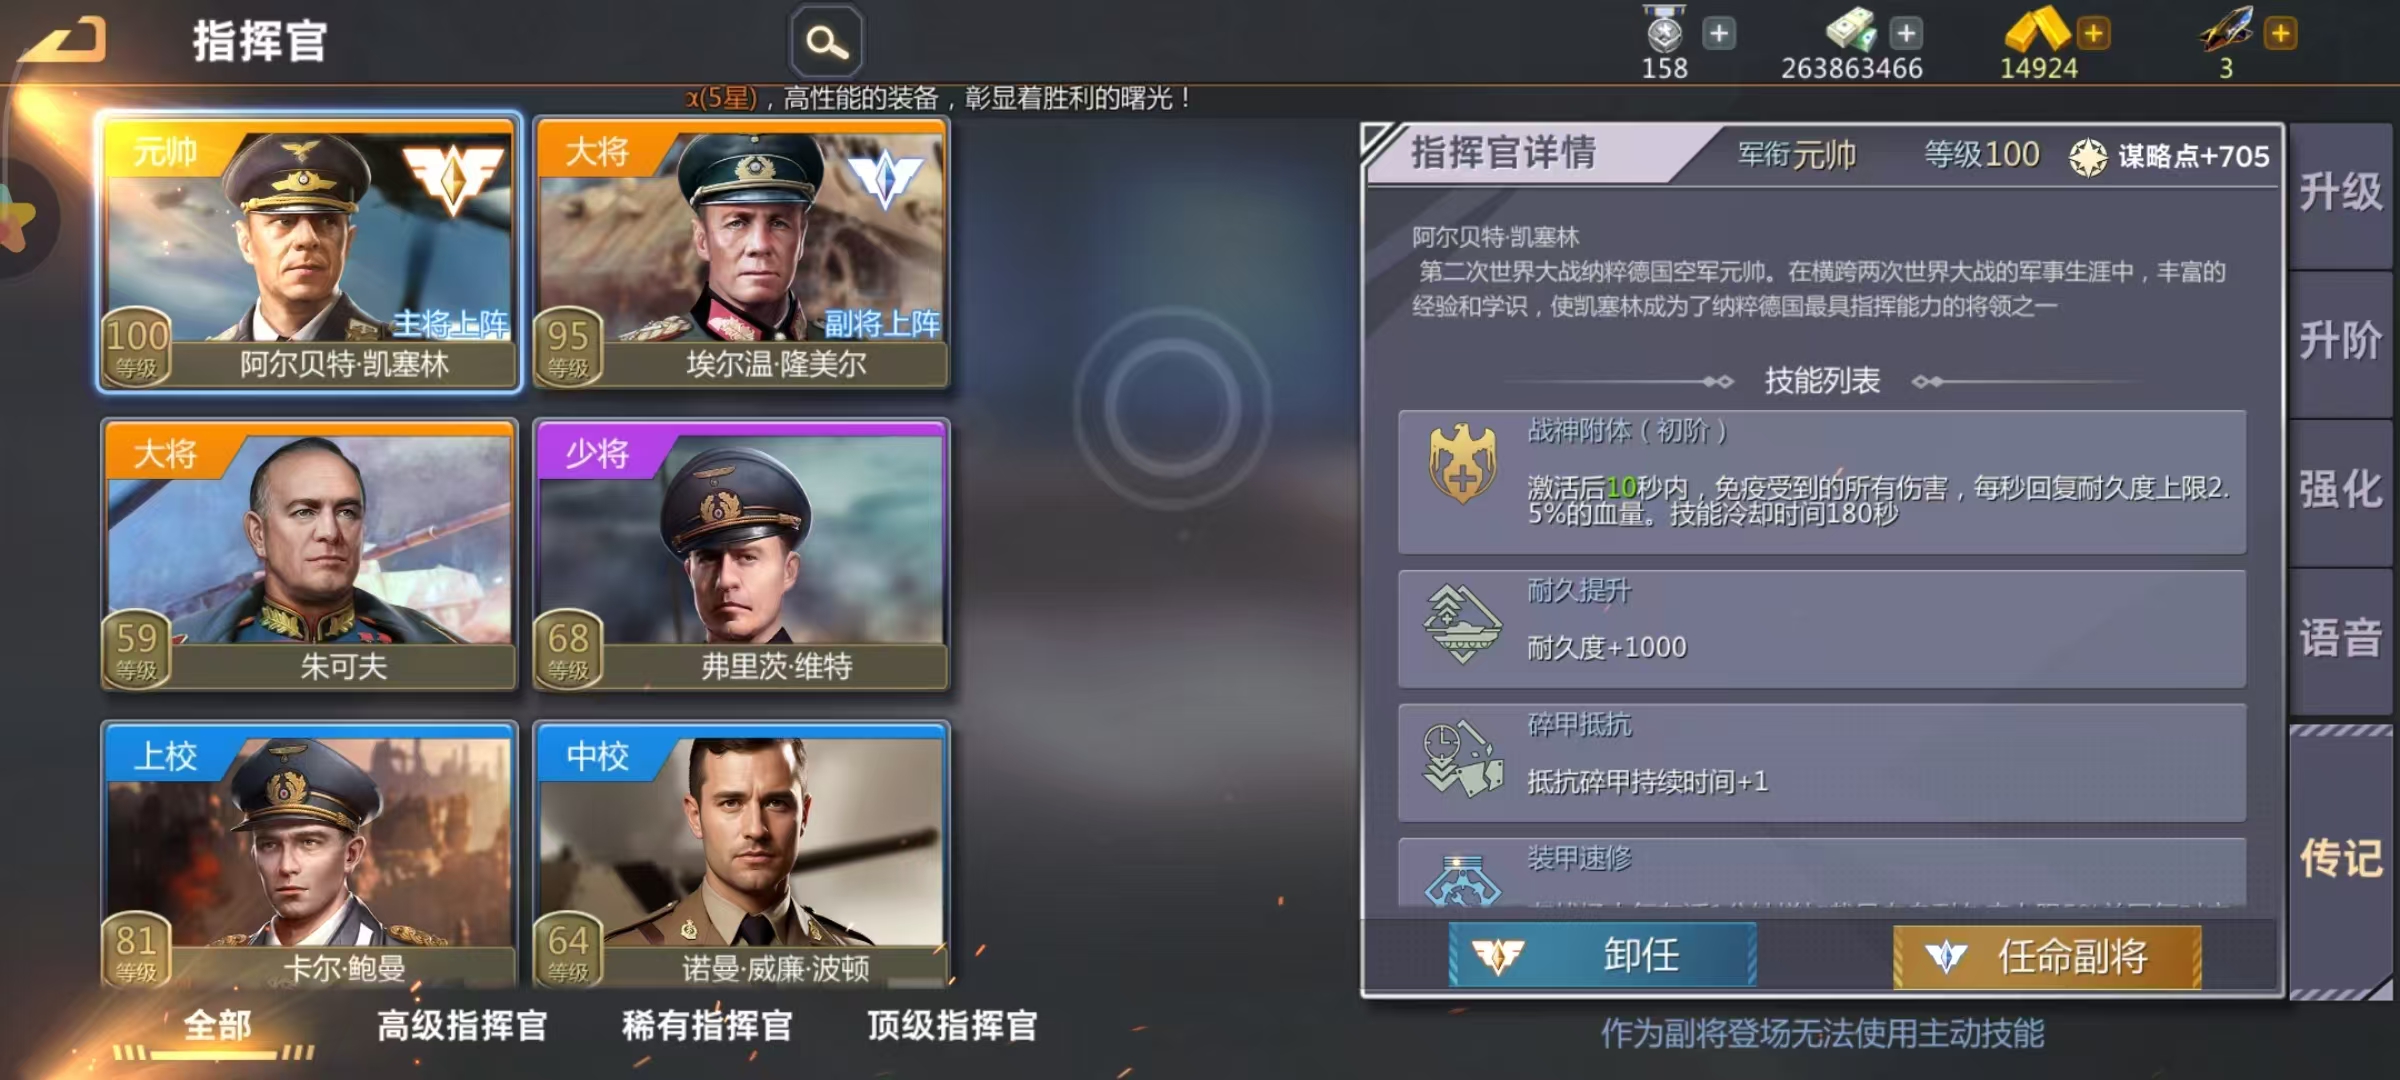Screen dimensions: 2400x1080
Task: Switch to 顶级指挥官 tab
Action: click(952, 1025)
